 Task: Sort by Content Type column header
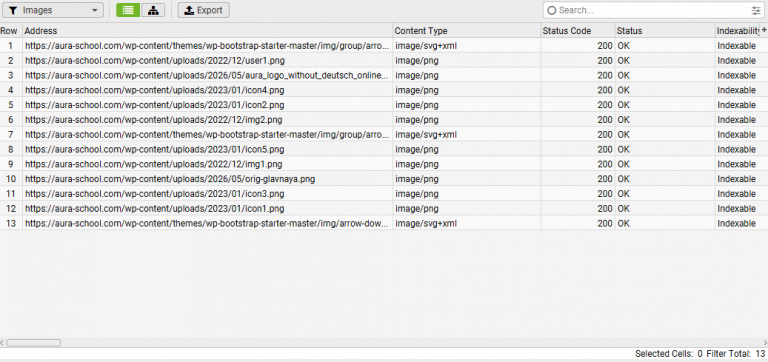pos(467,31)
